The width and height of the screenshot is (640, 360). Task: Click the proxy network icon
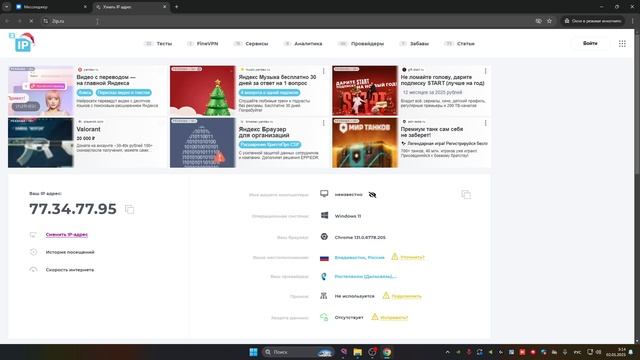pos(324,296)
